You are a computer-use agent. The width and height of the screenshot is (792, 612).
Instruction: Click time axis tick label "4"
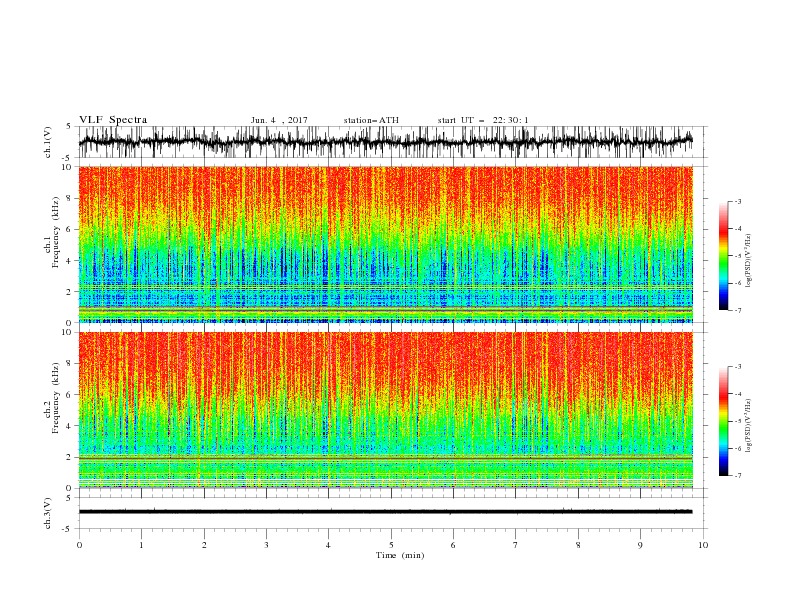328,545
